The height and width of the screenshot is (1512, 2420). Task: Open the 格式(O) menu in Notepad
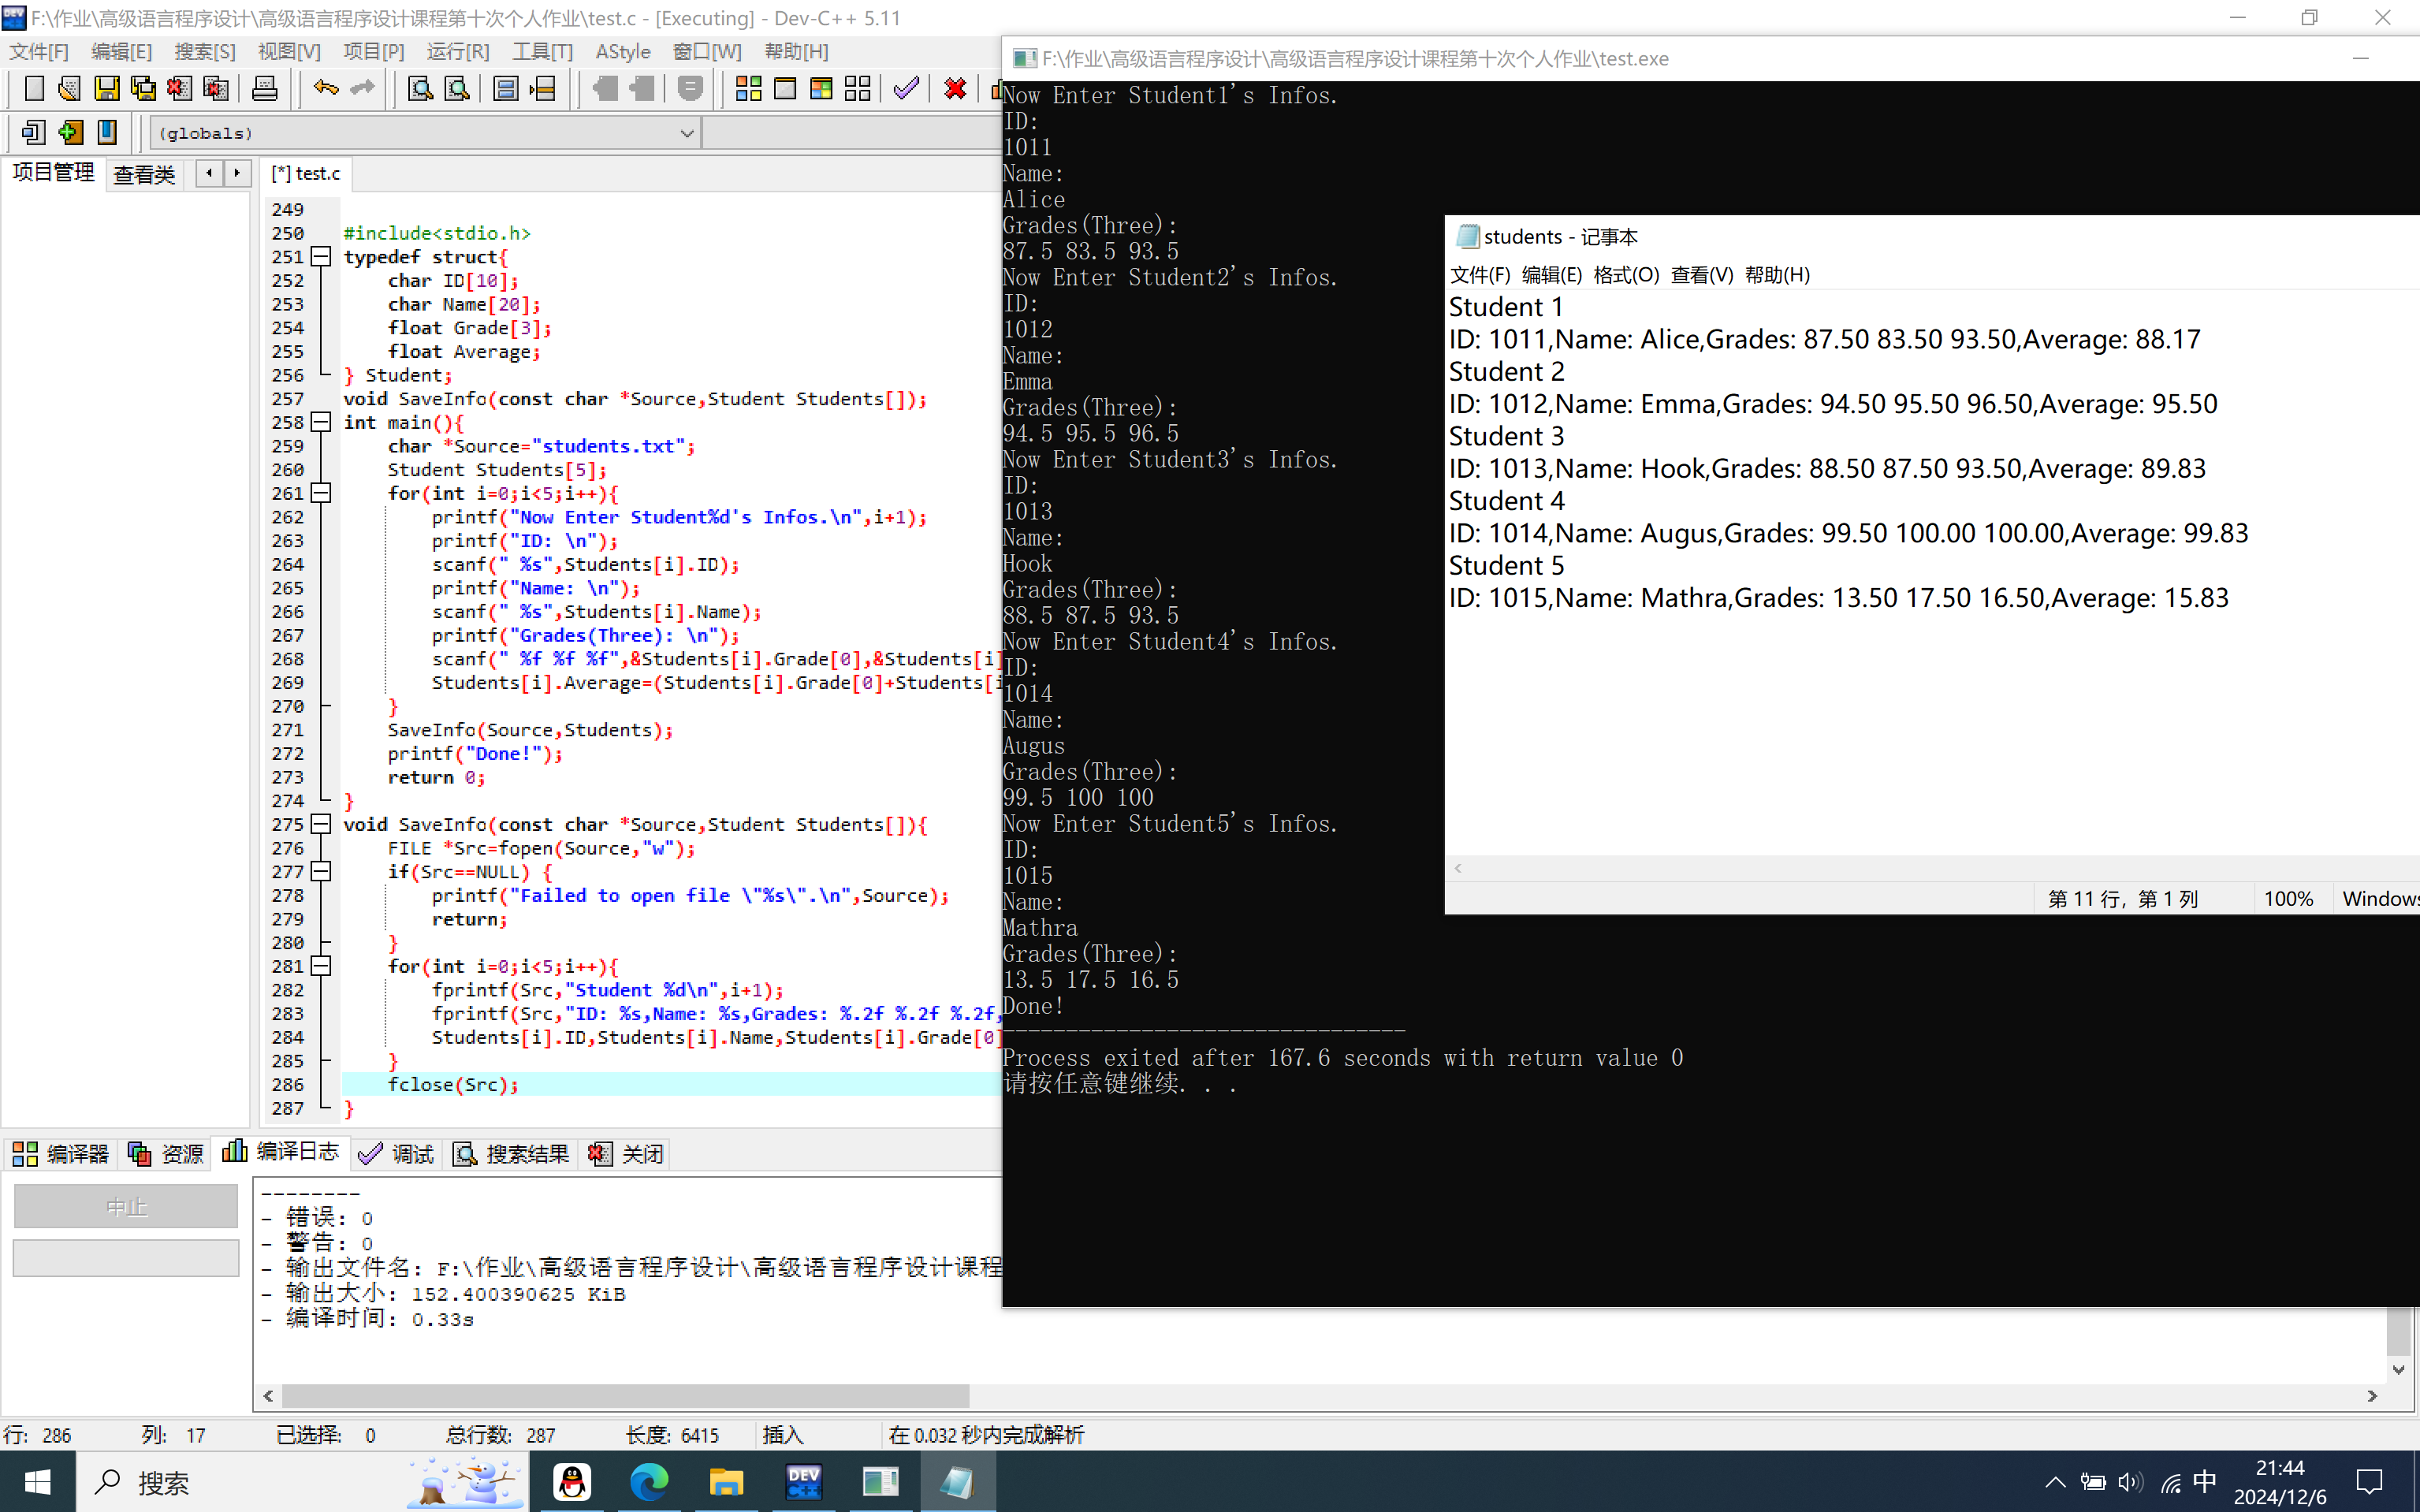pos(1625,275)
